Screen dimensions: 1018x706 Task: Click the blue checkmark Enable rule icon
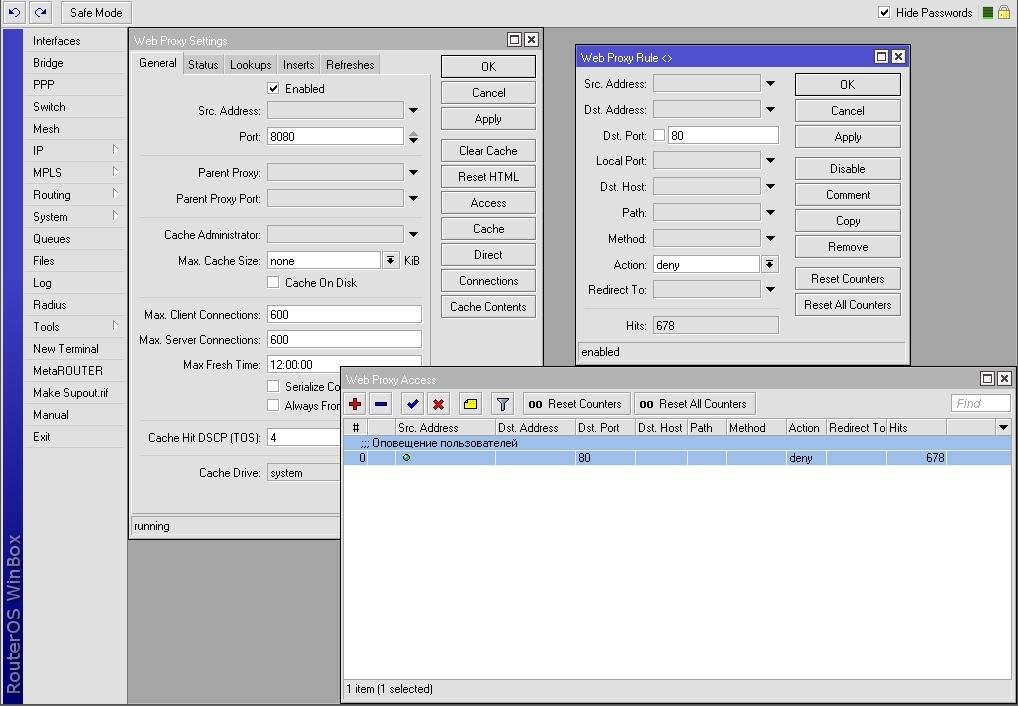[412, 404]
